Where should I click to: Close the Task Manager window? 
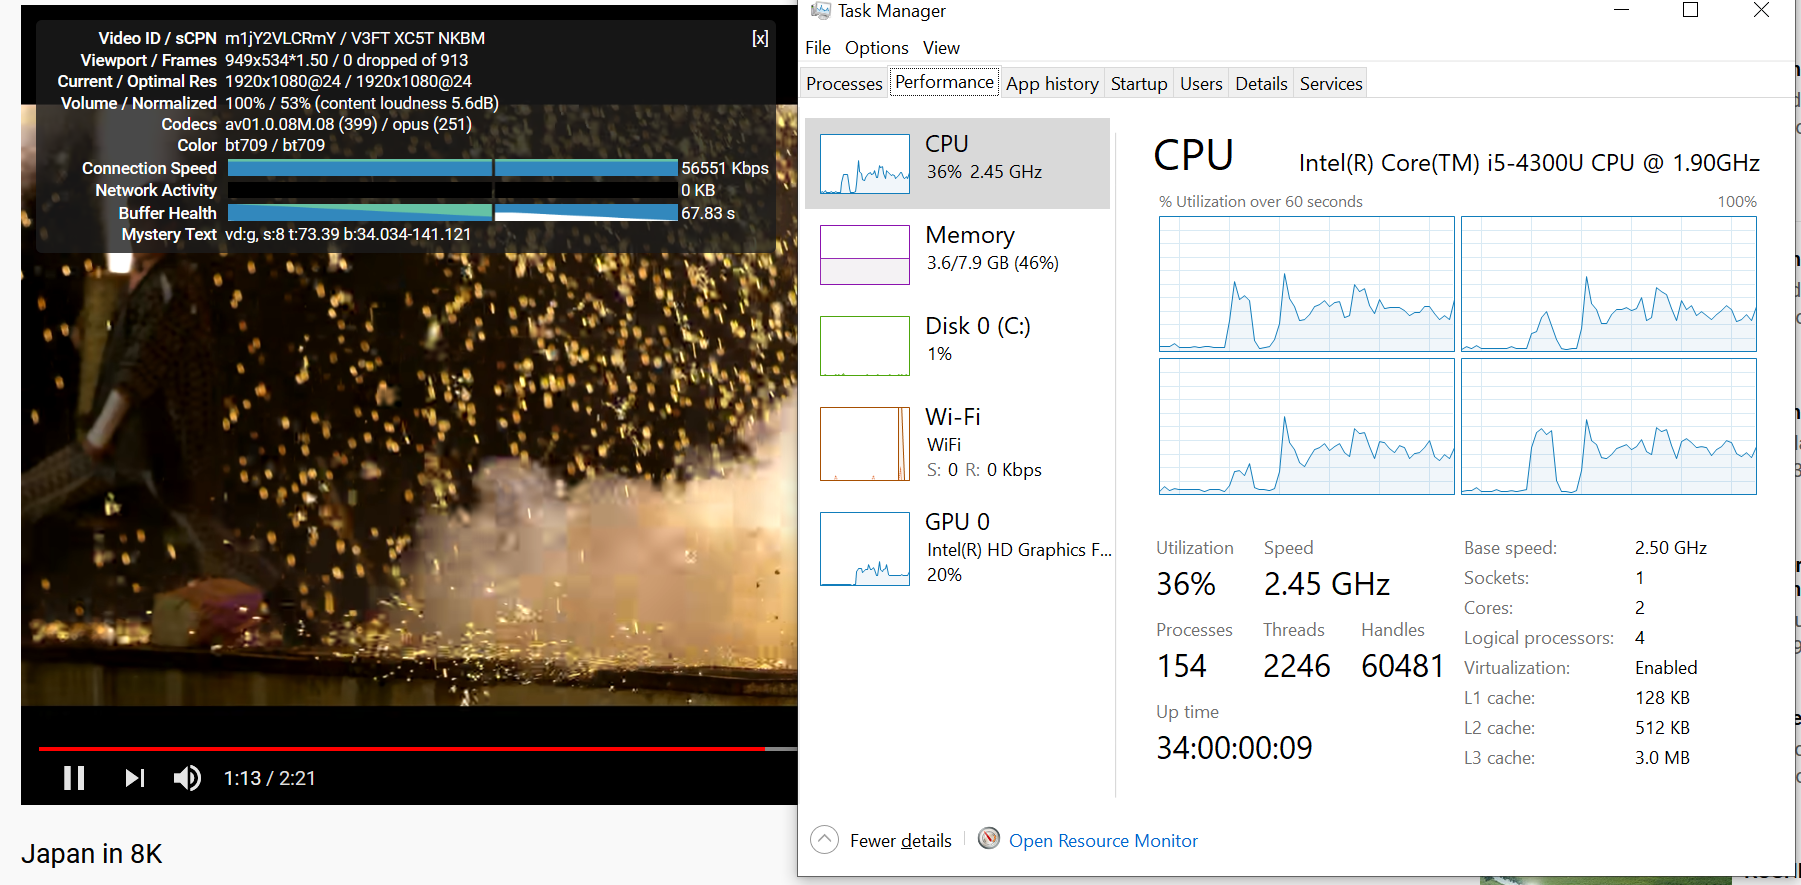tap(1762, 10)
